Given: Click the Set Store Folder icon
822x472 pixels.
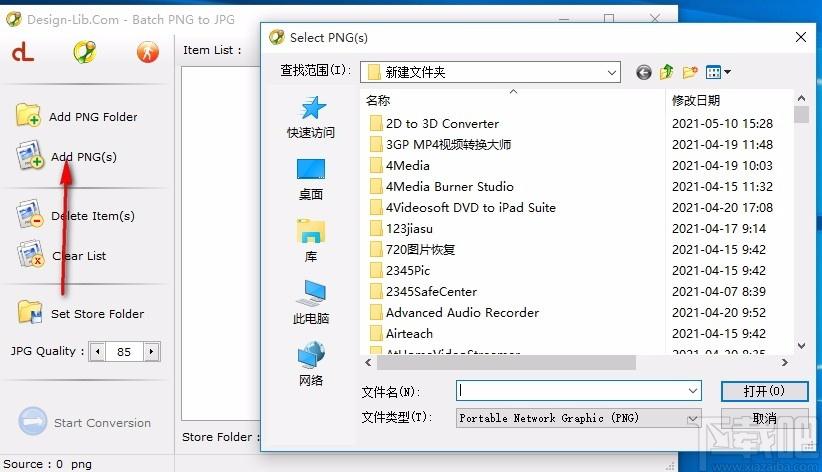Looking at the screenshot, I should click(30, 312).
